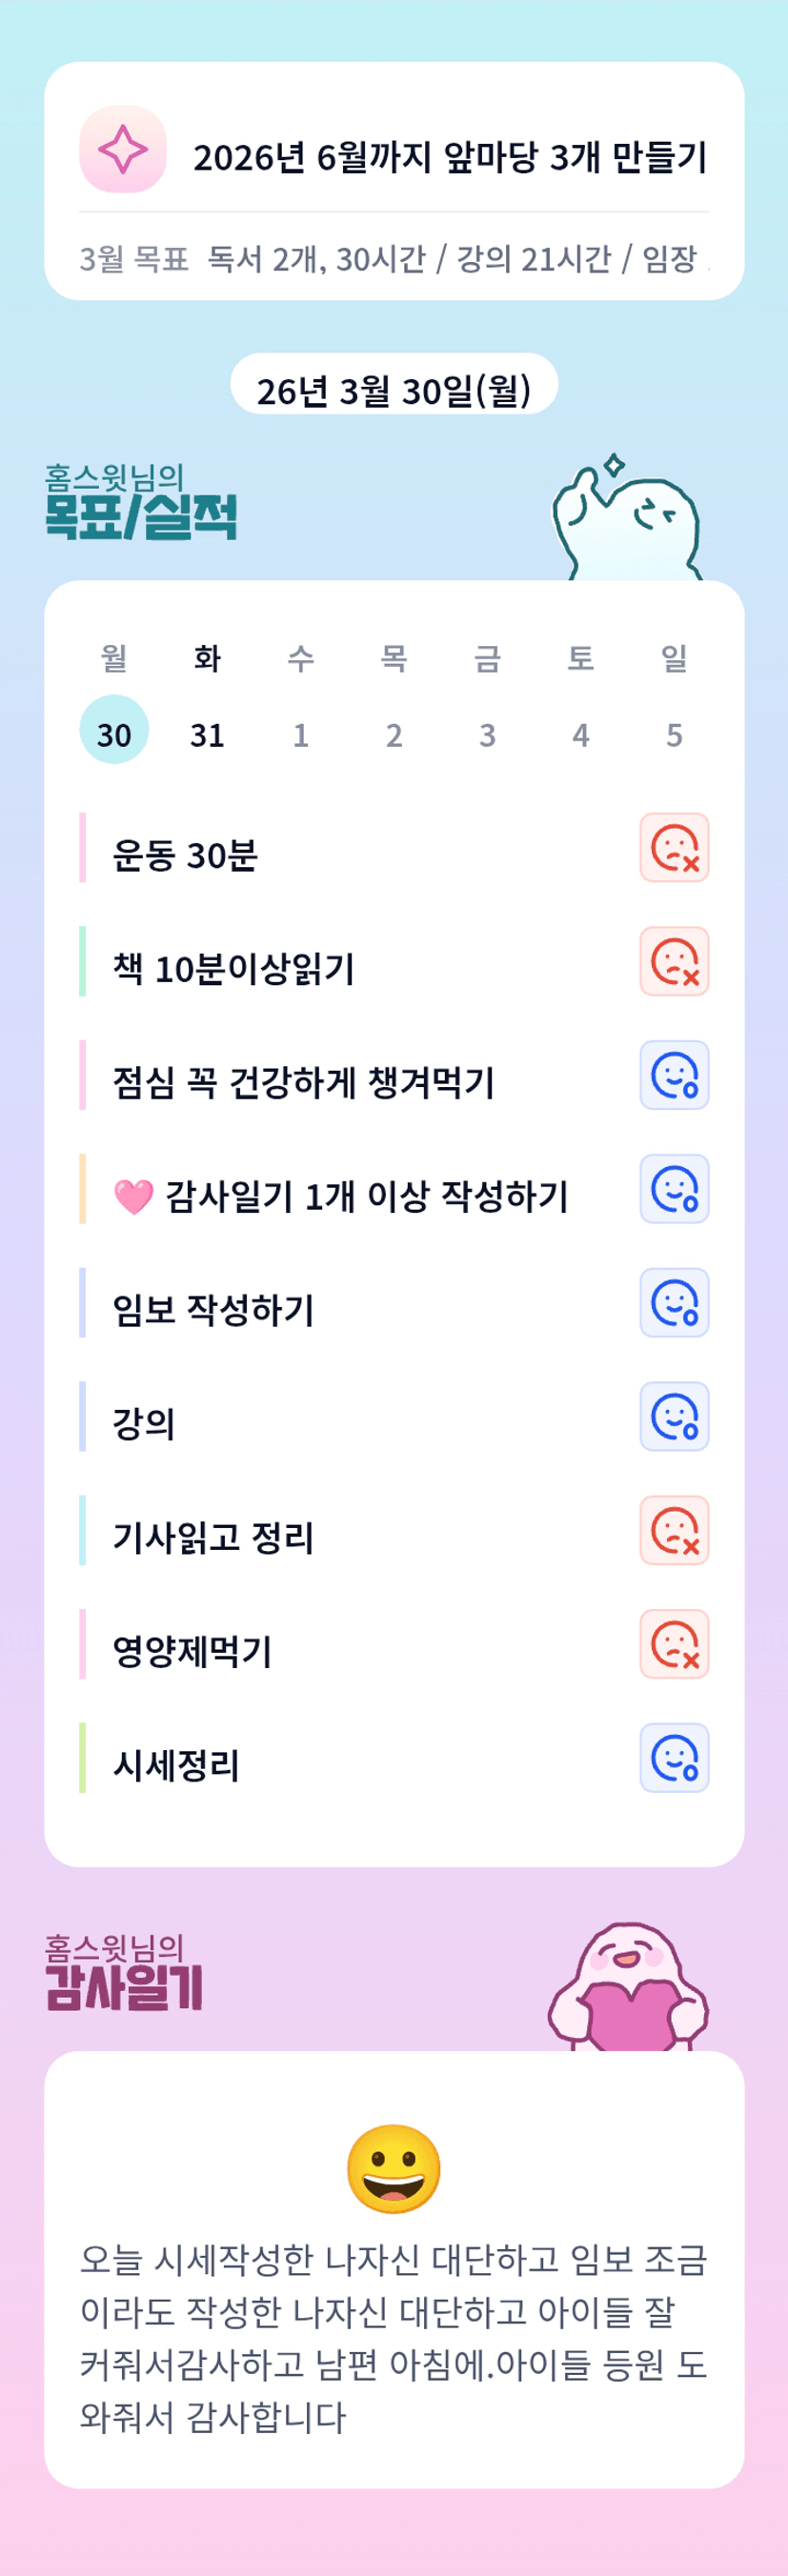Toggle status face for 점심 꼭 건강하게 챙겨먹기
The width and height of the screenshot is (788, 2576).
point(674,1075)
